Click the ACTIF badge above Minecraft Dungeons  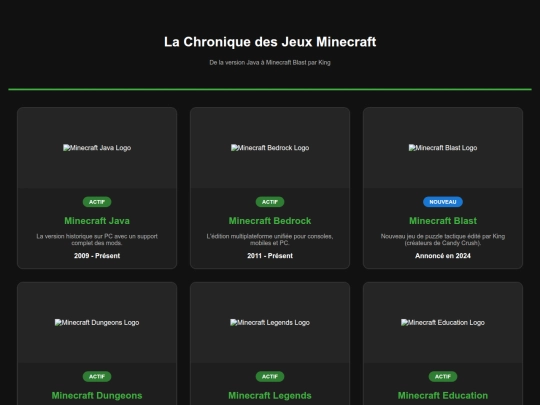pyautogui.click(x=97, y=376)
